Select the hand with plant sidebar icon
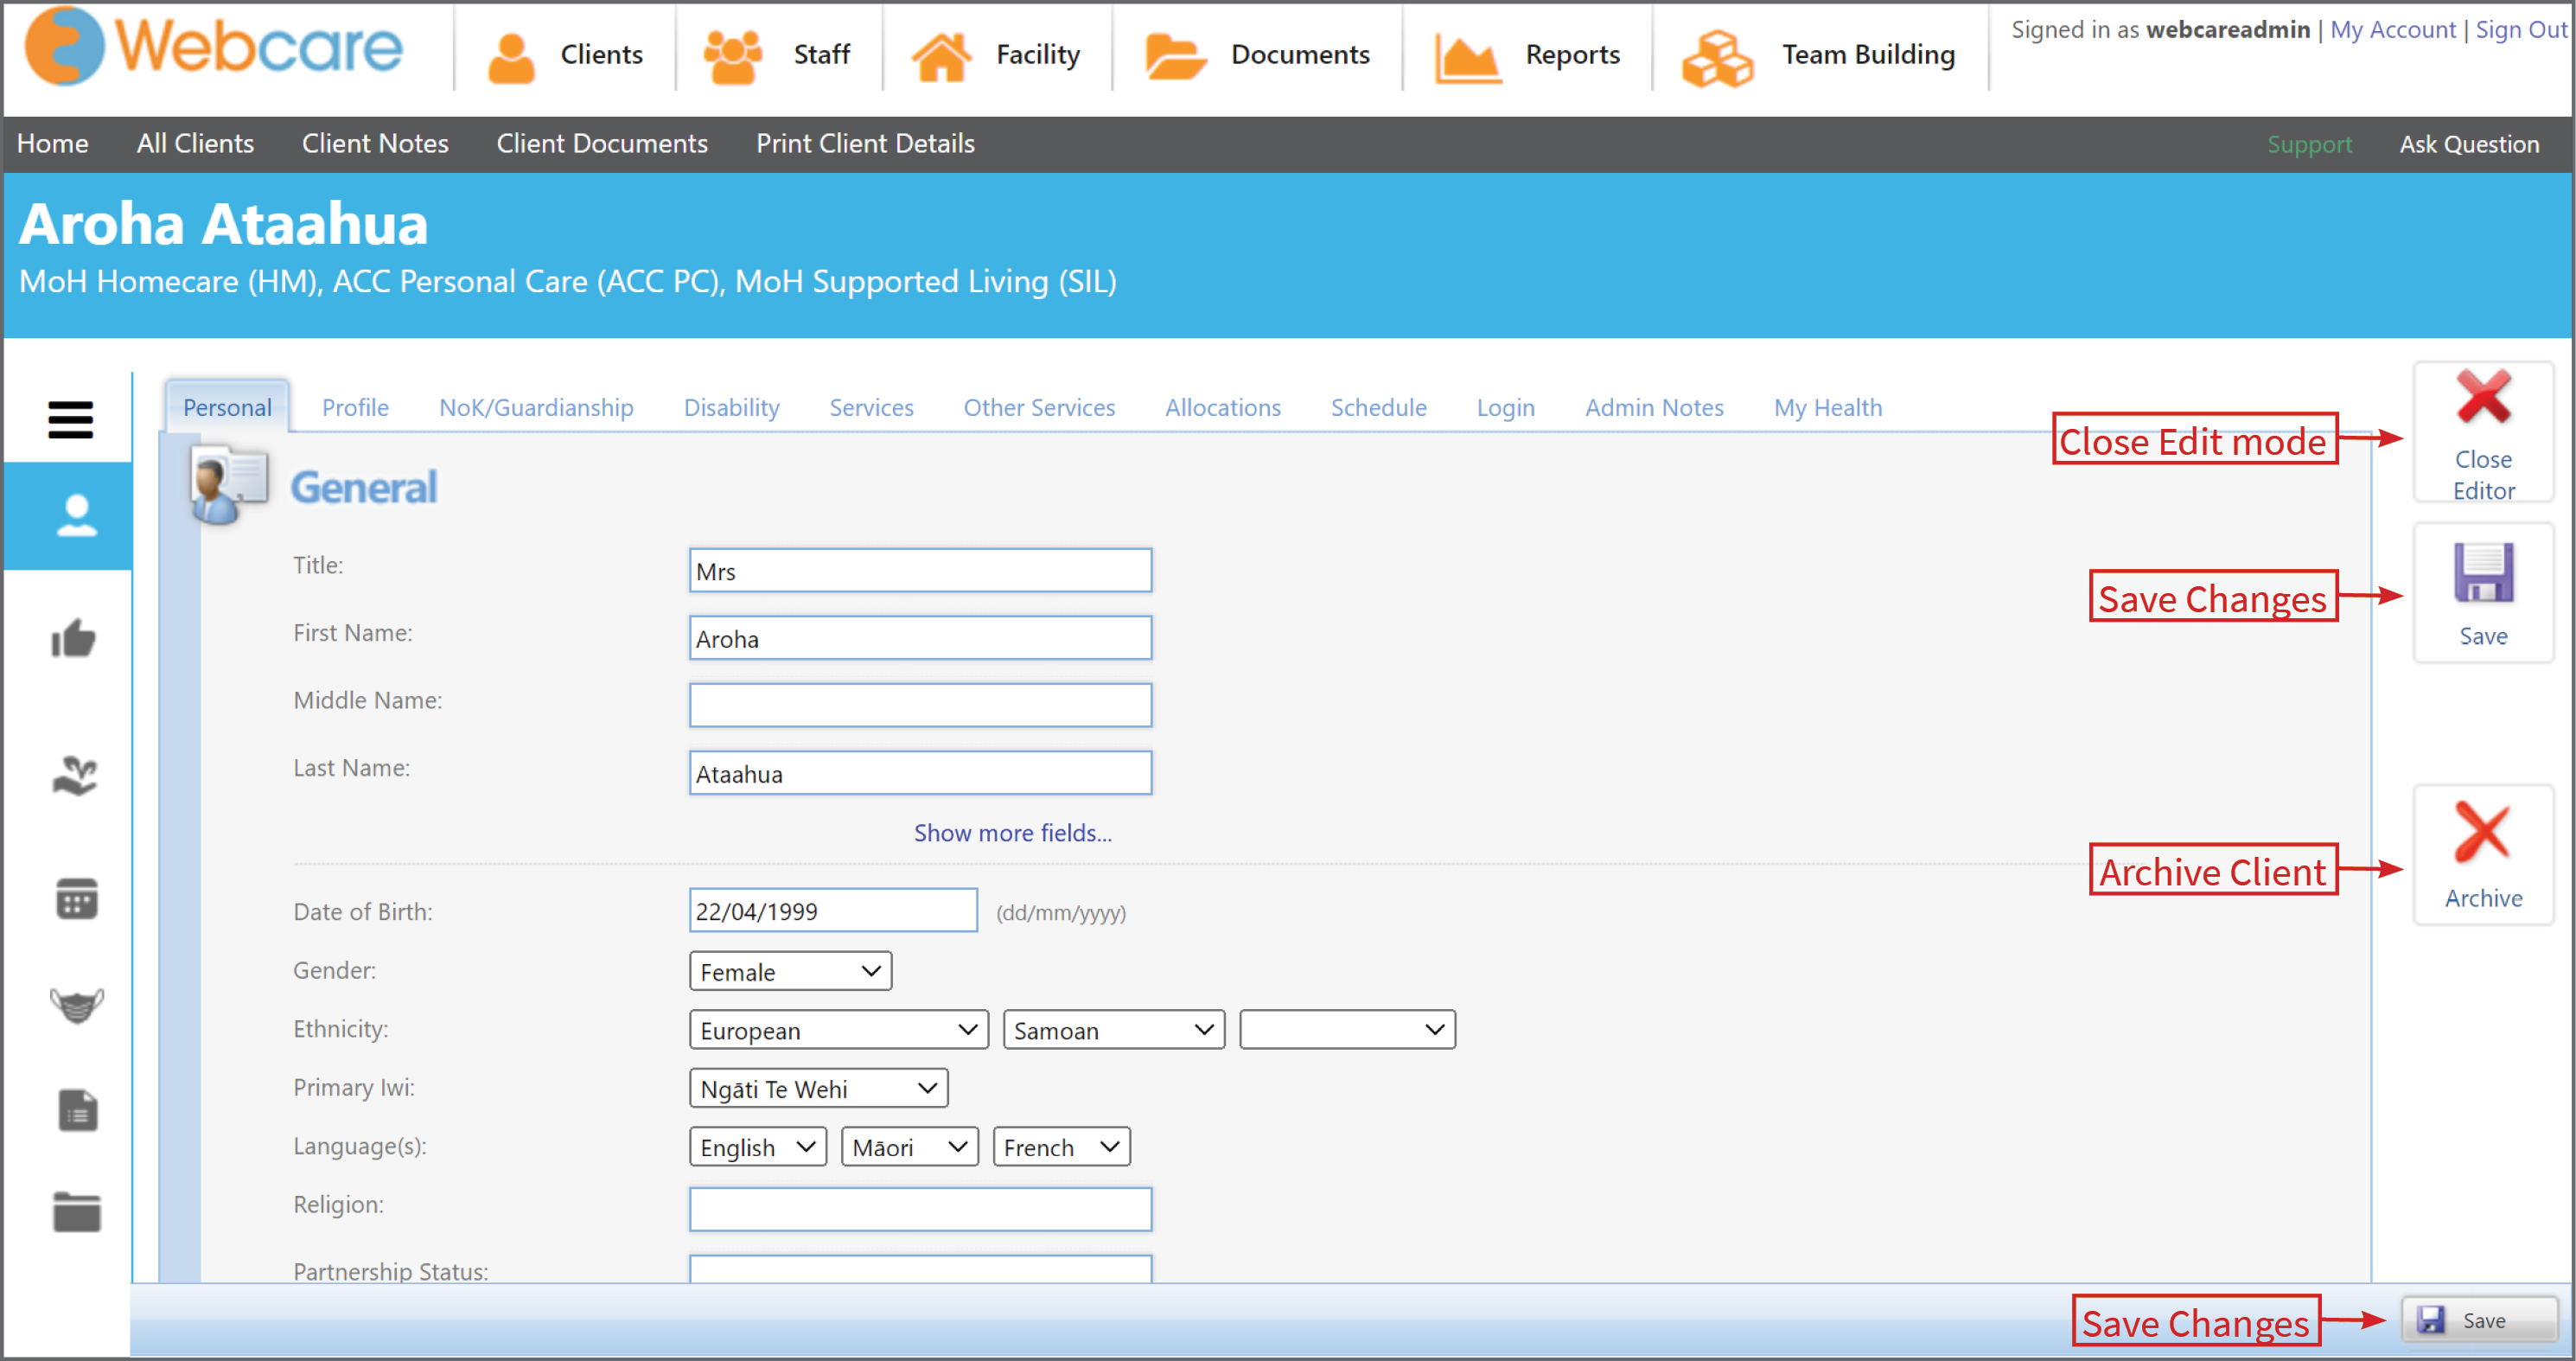This screenshot has height=1361, width=2576. pos(75,776)
